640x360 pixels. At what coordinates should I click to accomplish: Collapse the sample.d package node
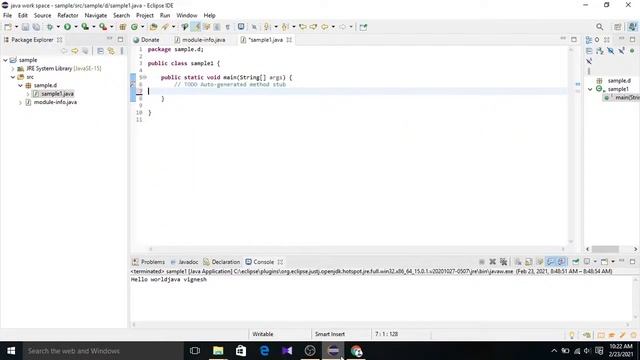(20, 85)
